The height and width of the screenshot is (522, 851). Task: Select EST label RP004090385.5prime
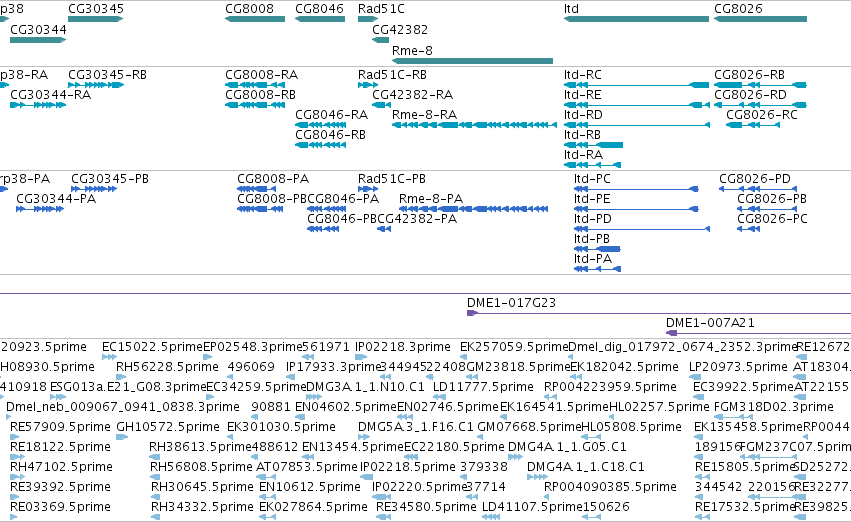(x=611, y=487)
